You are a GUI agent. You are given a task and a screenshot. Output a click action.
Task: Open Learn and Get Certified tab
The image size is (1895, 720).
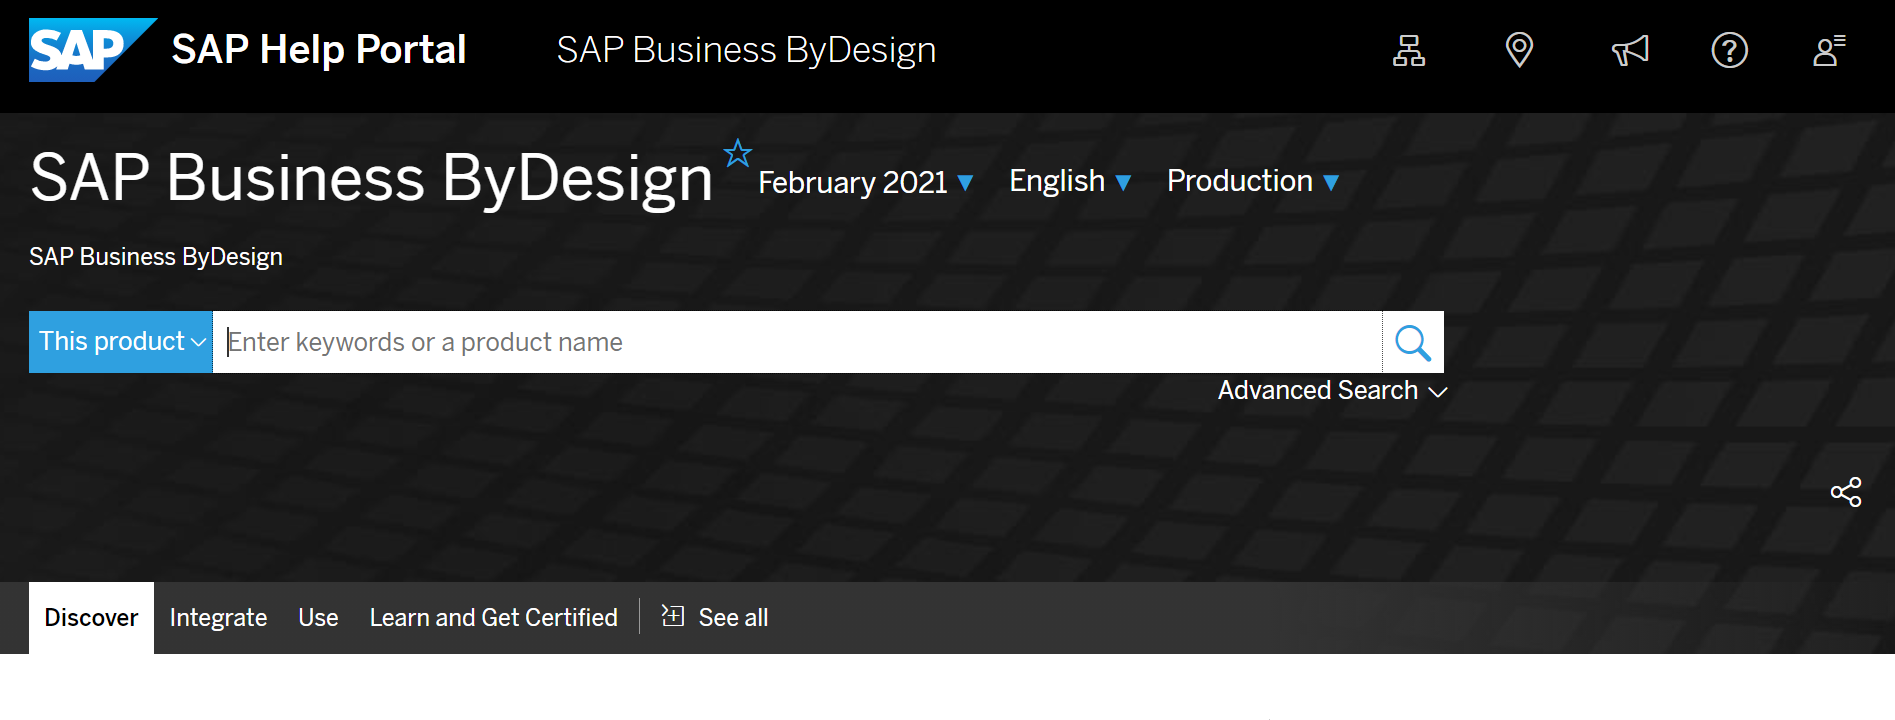tap(493, 618)
